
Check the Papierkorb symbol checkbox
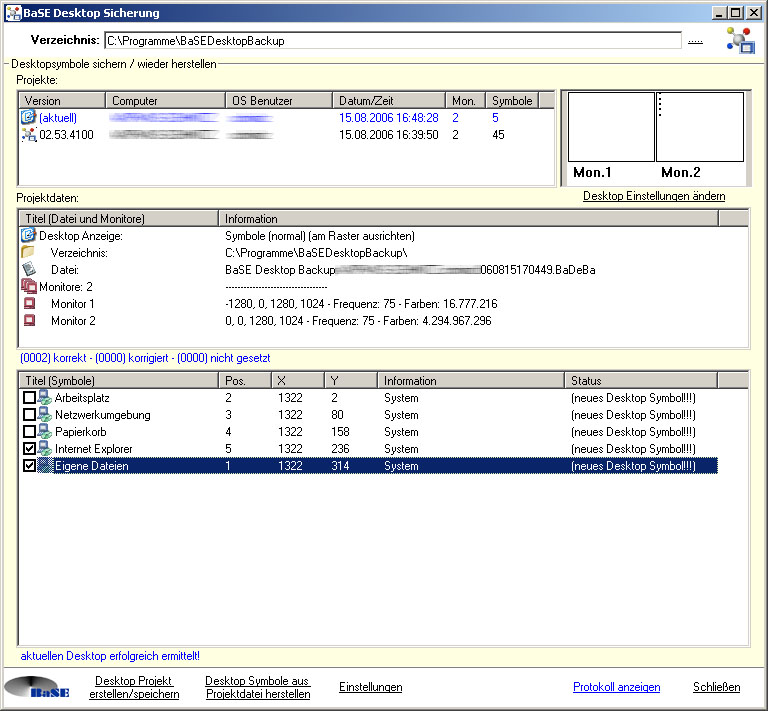coord(29,432)
